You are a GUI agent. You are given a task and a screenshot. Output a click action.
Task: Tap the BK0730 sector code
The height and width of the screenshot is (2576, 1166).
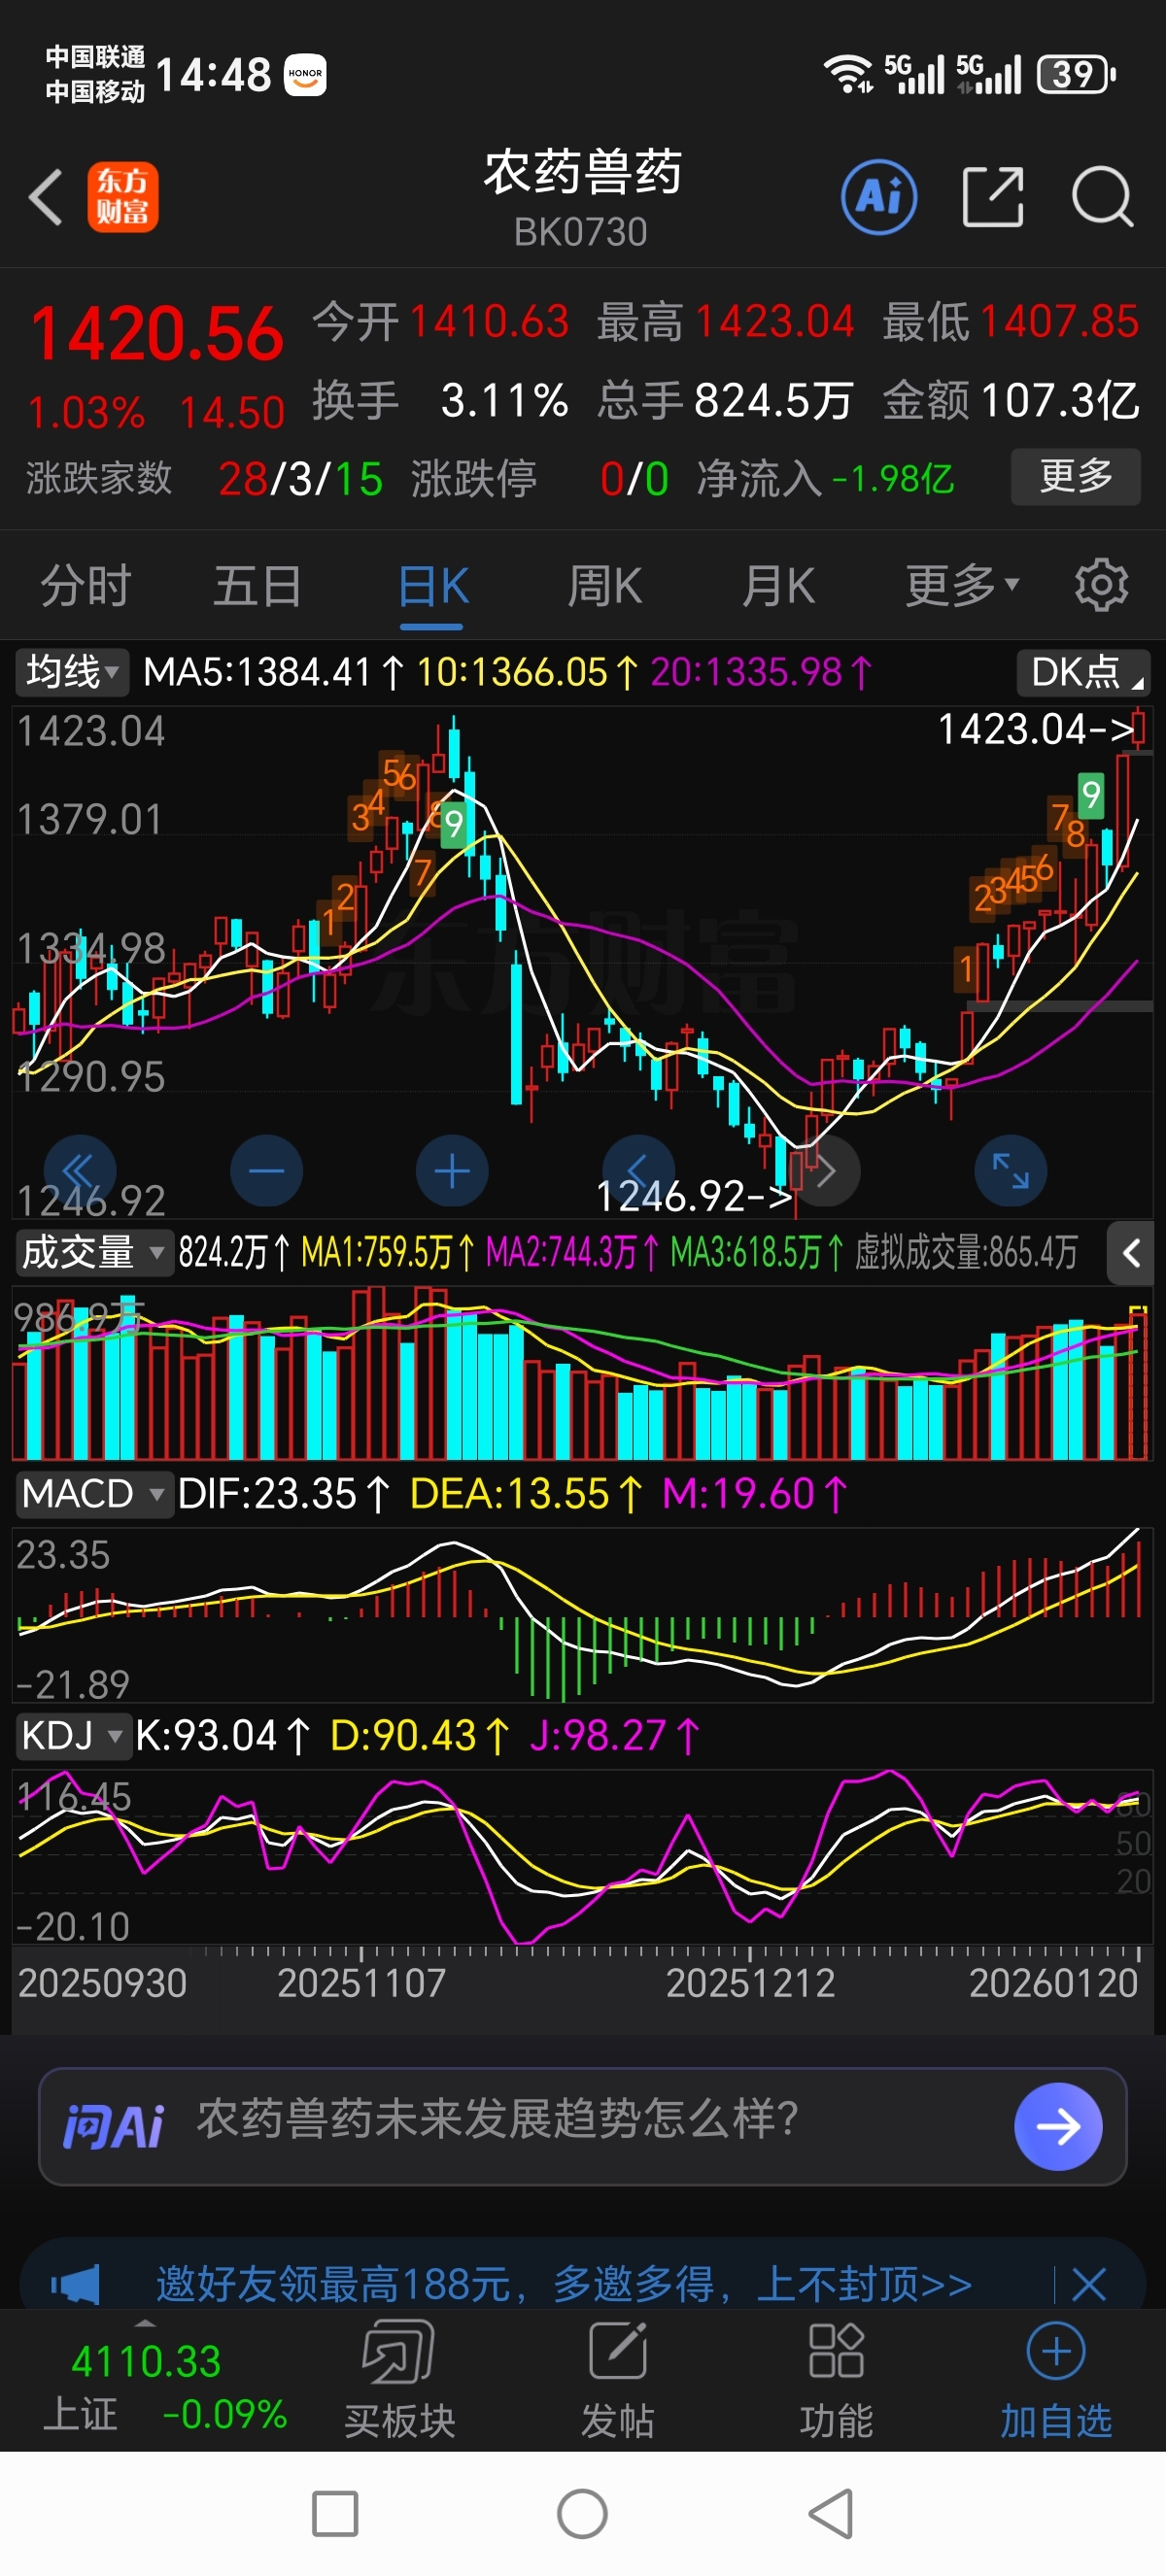tap(581, 232)
